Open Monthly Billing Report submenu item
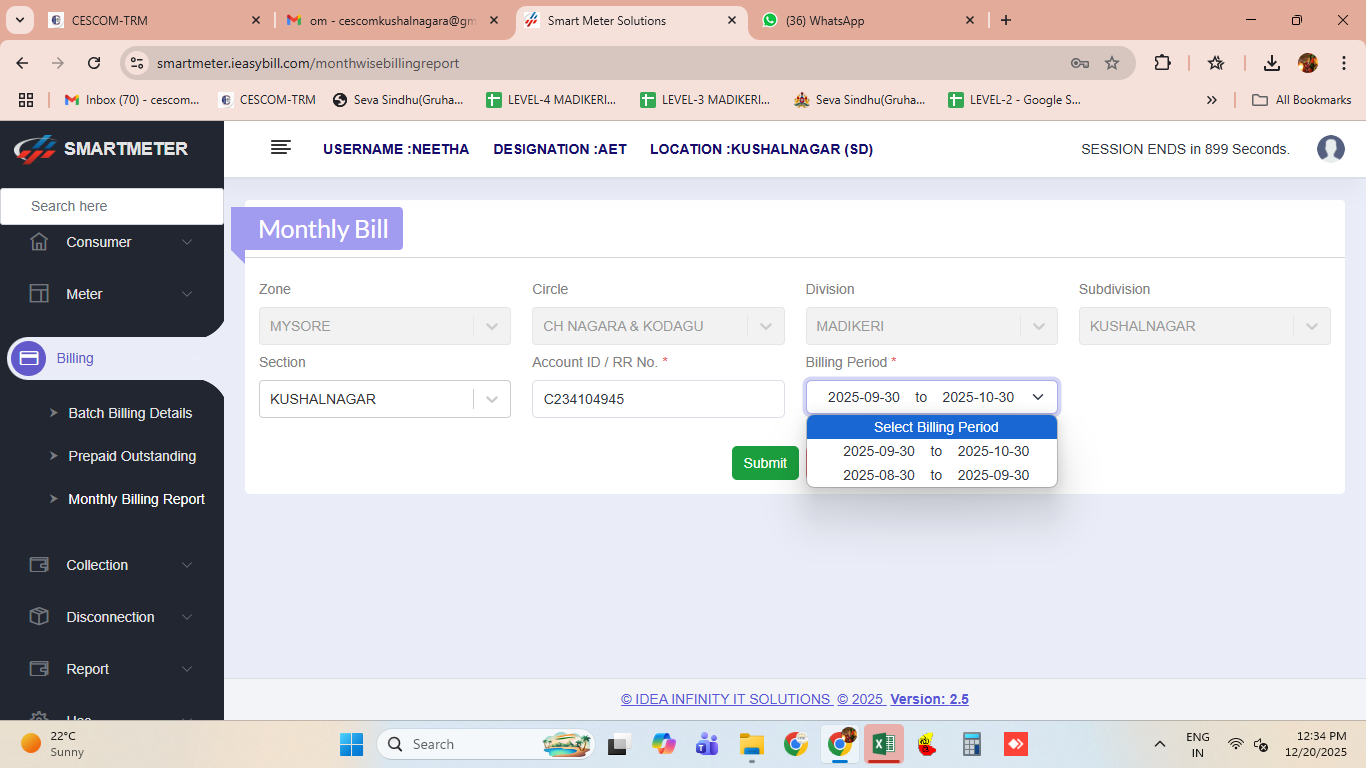 pos(136,499)
